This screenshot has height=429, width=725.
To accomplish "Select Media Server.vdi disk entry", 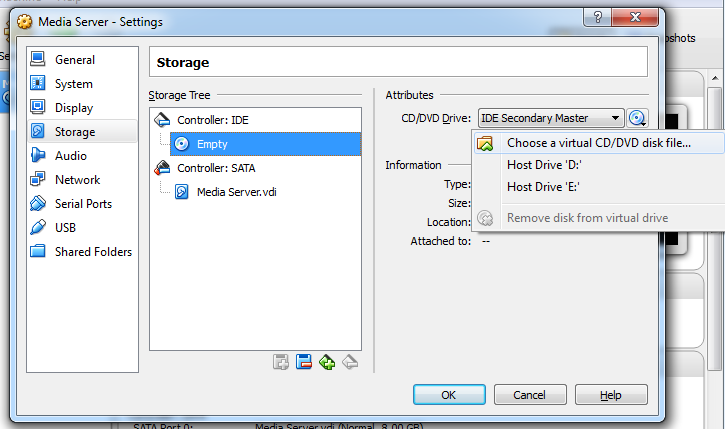I will pyautogui.click(x=236, y=192).
